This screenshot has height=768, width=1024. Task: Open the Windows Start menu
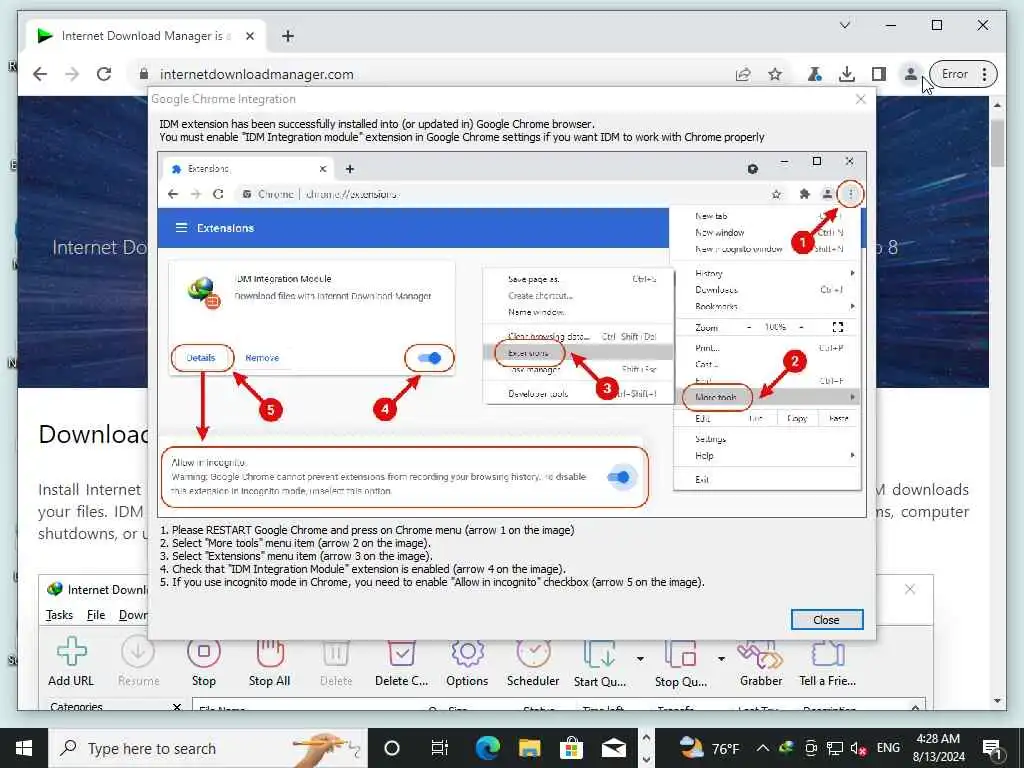[24, 748]
